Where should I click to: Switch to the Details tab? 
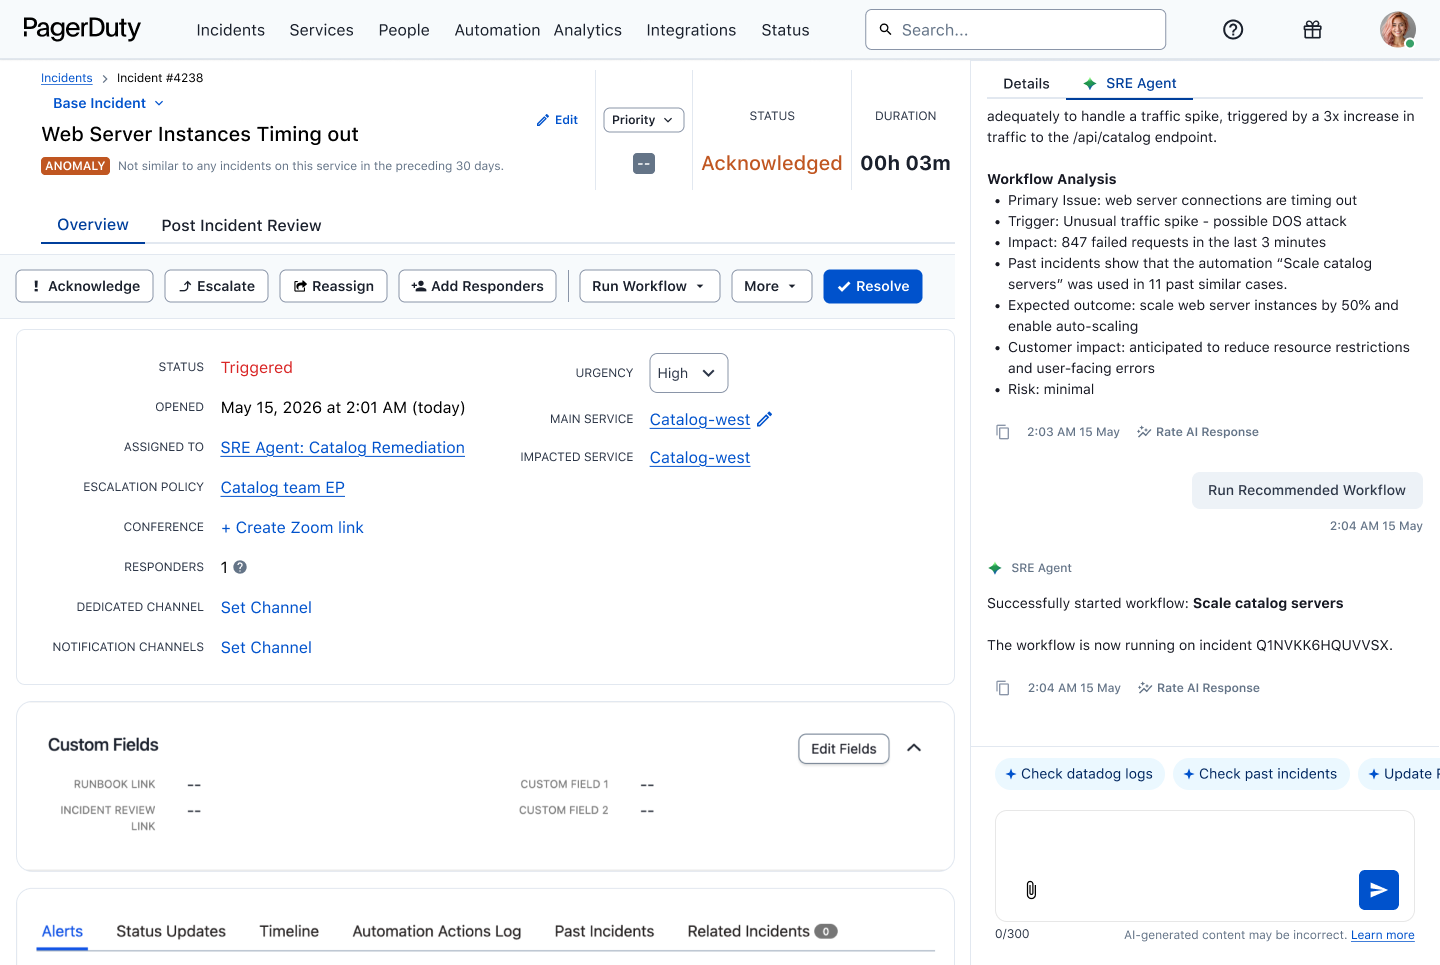(1026, 84)
